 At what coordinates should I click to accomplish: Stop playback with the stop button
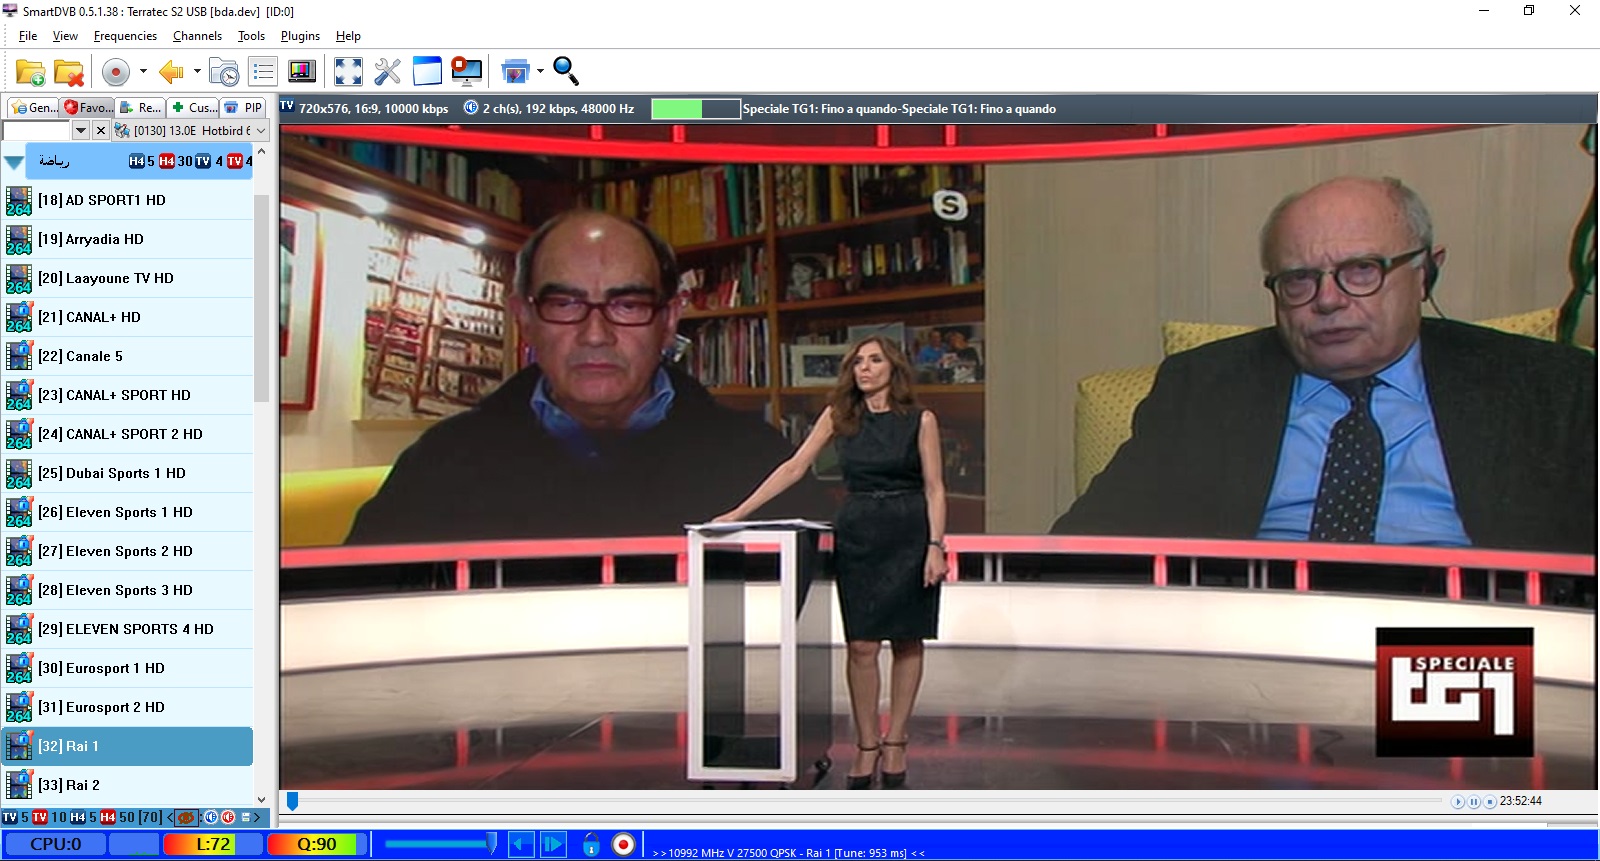1490,802
